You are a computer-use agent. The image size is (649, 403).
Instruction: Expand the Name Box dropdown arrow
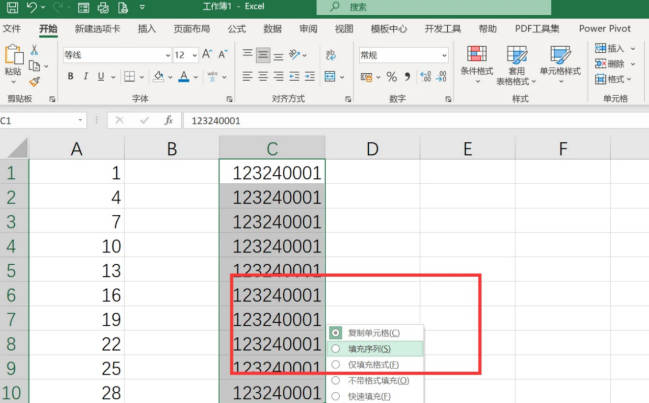tap(80, 120)
